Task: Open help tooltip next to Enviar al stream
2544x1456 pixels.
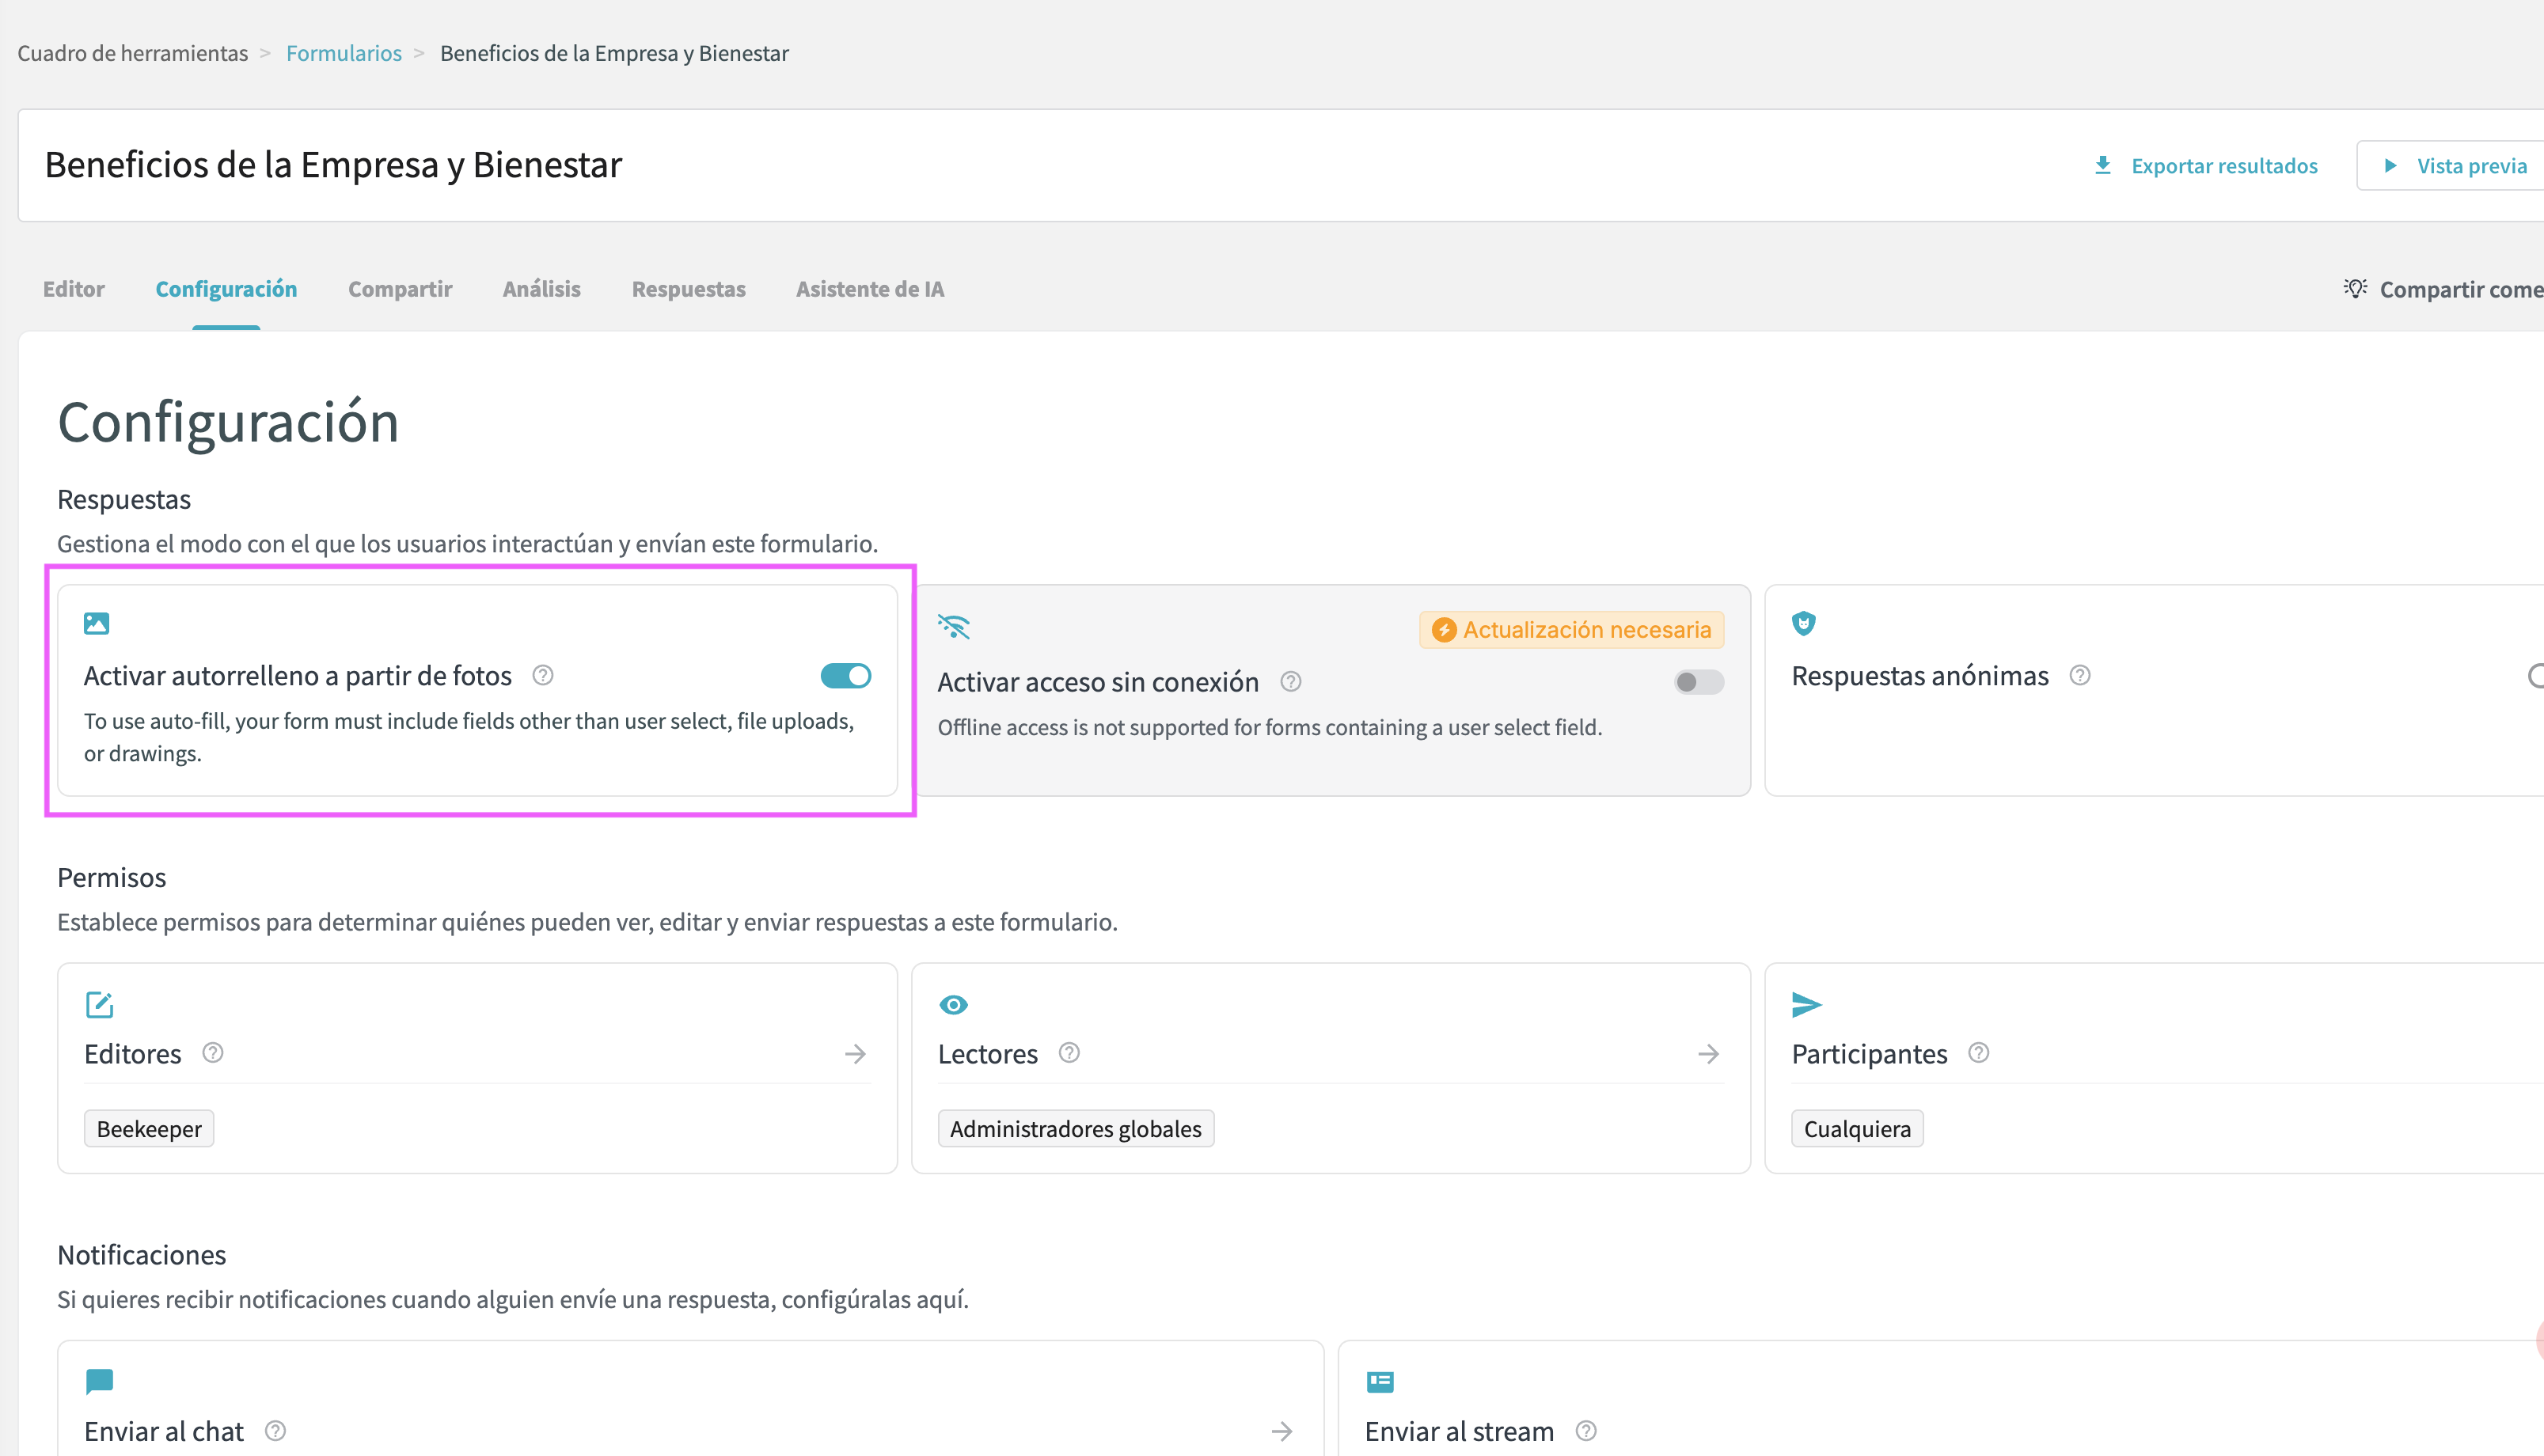Action: (x=1586, y=1431)
